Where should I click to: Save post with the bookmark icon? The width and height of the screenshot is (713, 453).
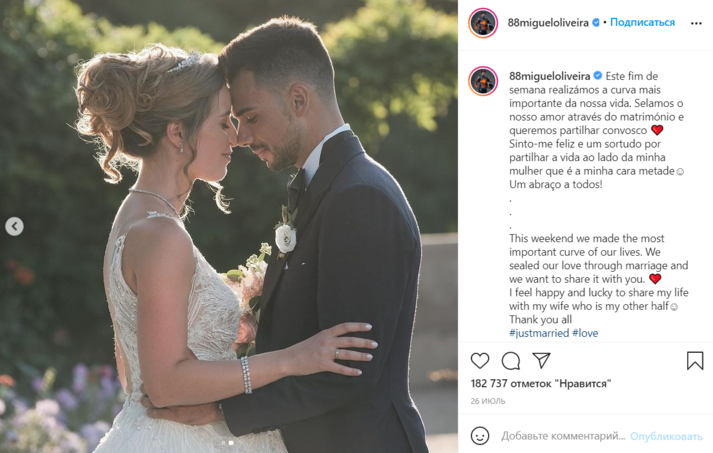pos(695,360)
